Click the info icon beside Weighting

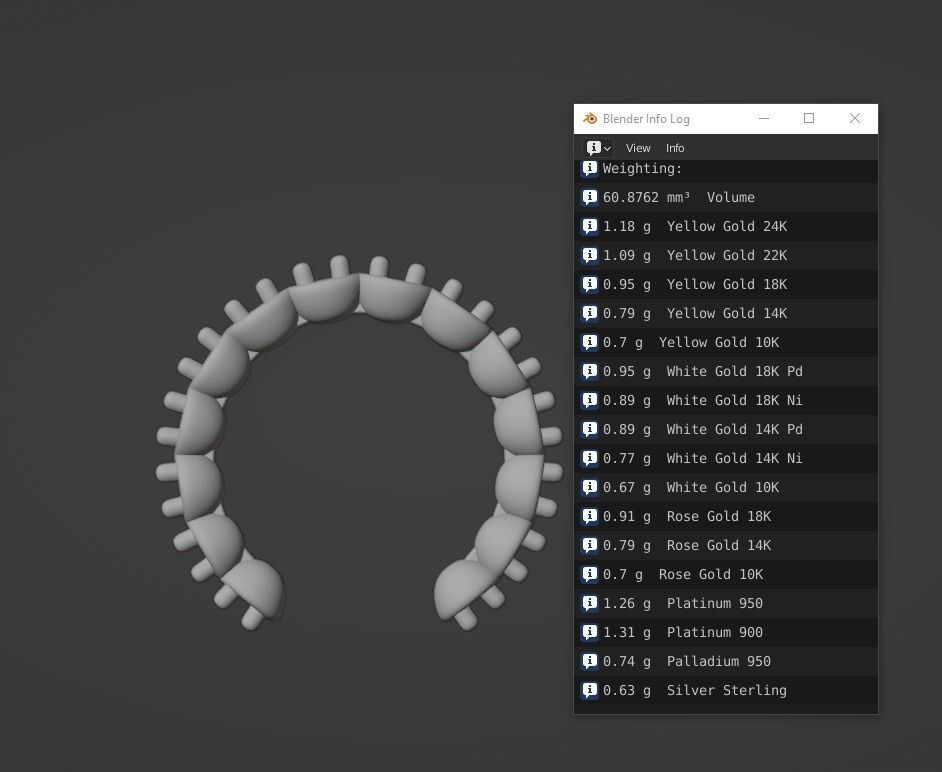click(x=589, y=168)
